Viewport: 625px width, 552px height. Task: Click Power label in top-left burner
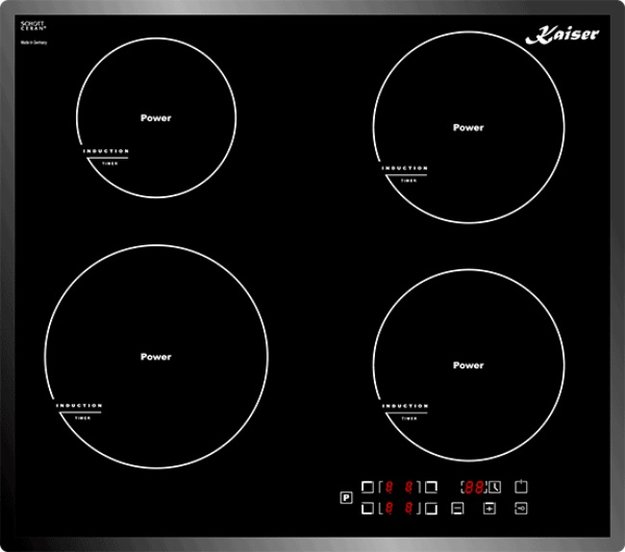click(155, 118)
